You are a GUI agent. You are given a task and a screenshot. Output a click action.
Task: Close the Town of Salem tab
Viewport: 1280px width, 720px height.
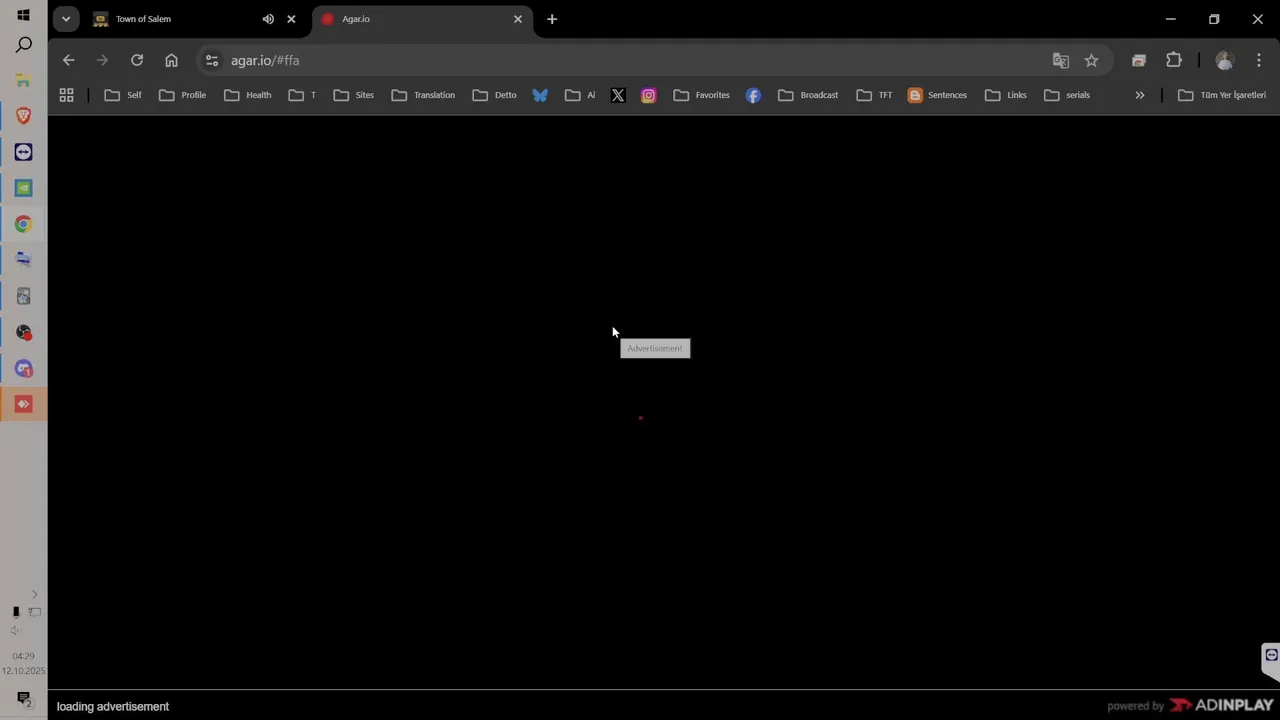click(x=291, y=19)
